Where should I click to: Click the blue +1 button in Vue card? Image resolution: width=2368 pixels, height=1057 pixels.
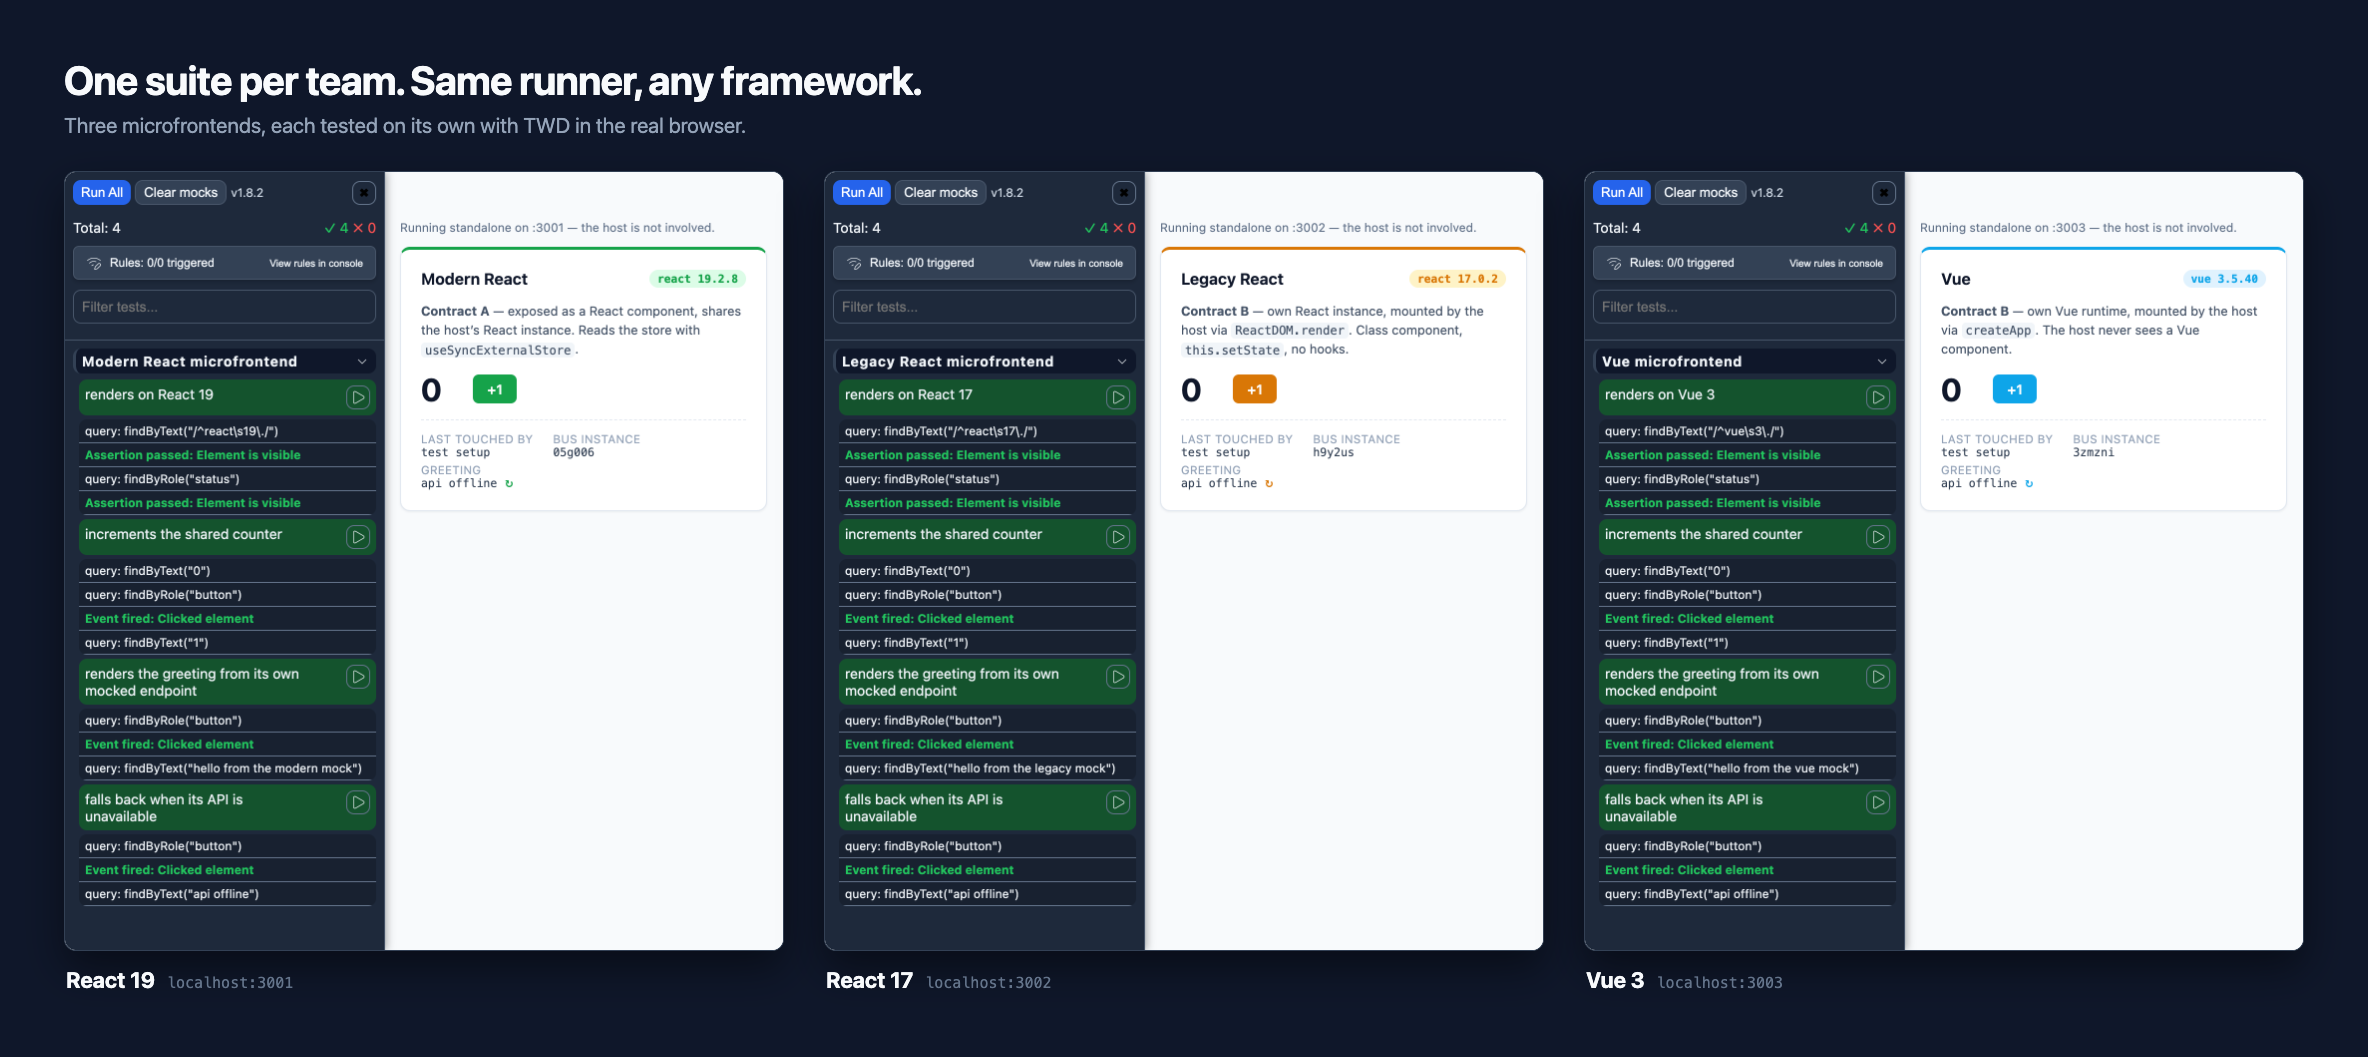point(2015,390)
